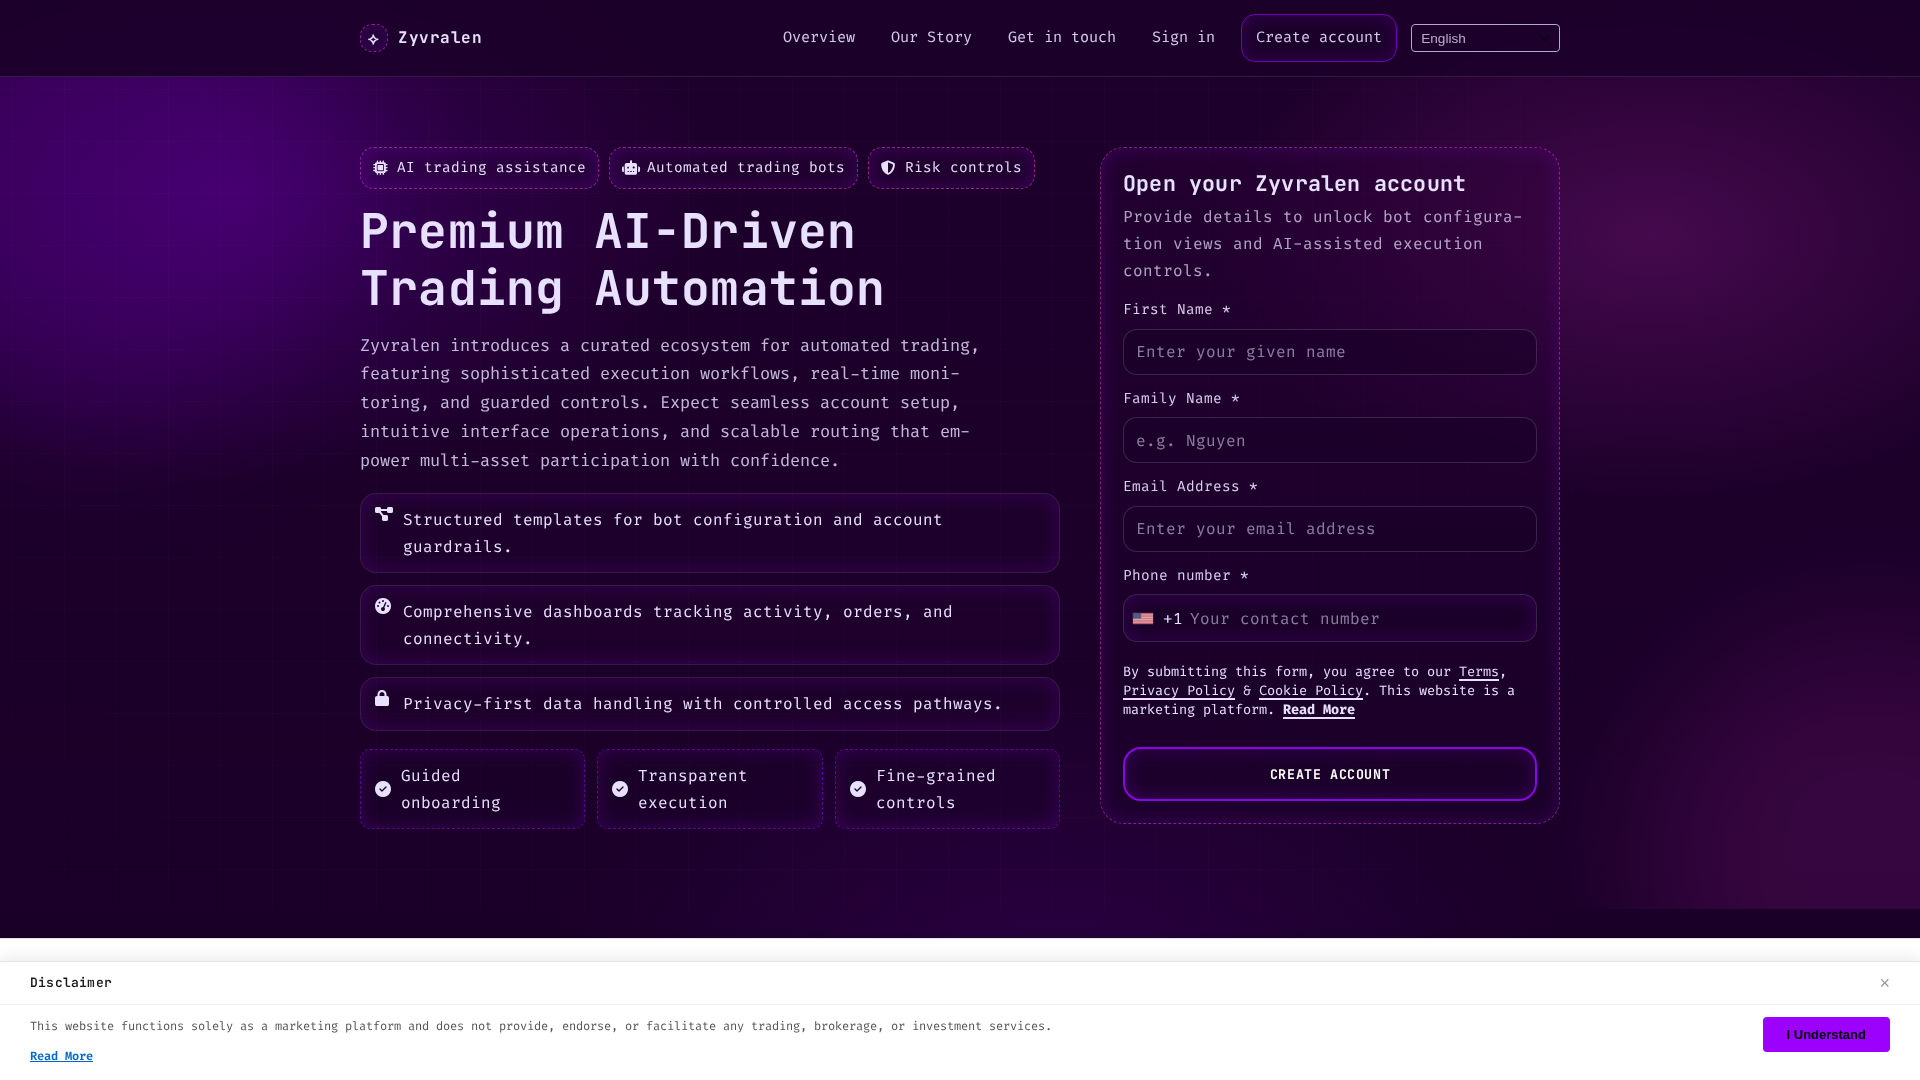Open the English language dropdown
Screen dimensions: 1920x1080
click(1485, 38)
